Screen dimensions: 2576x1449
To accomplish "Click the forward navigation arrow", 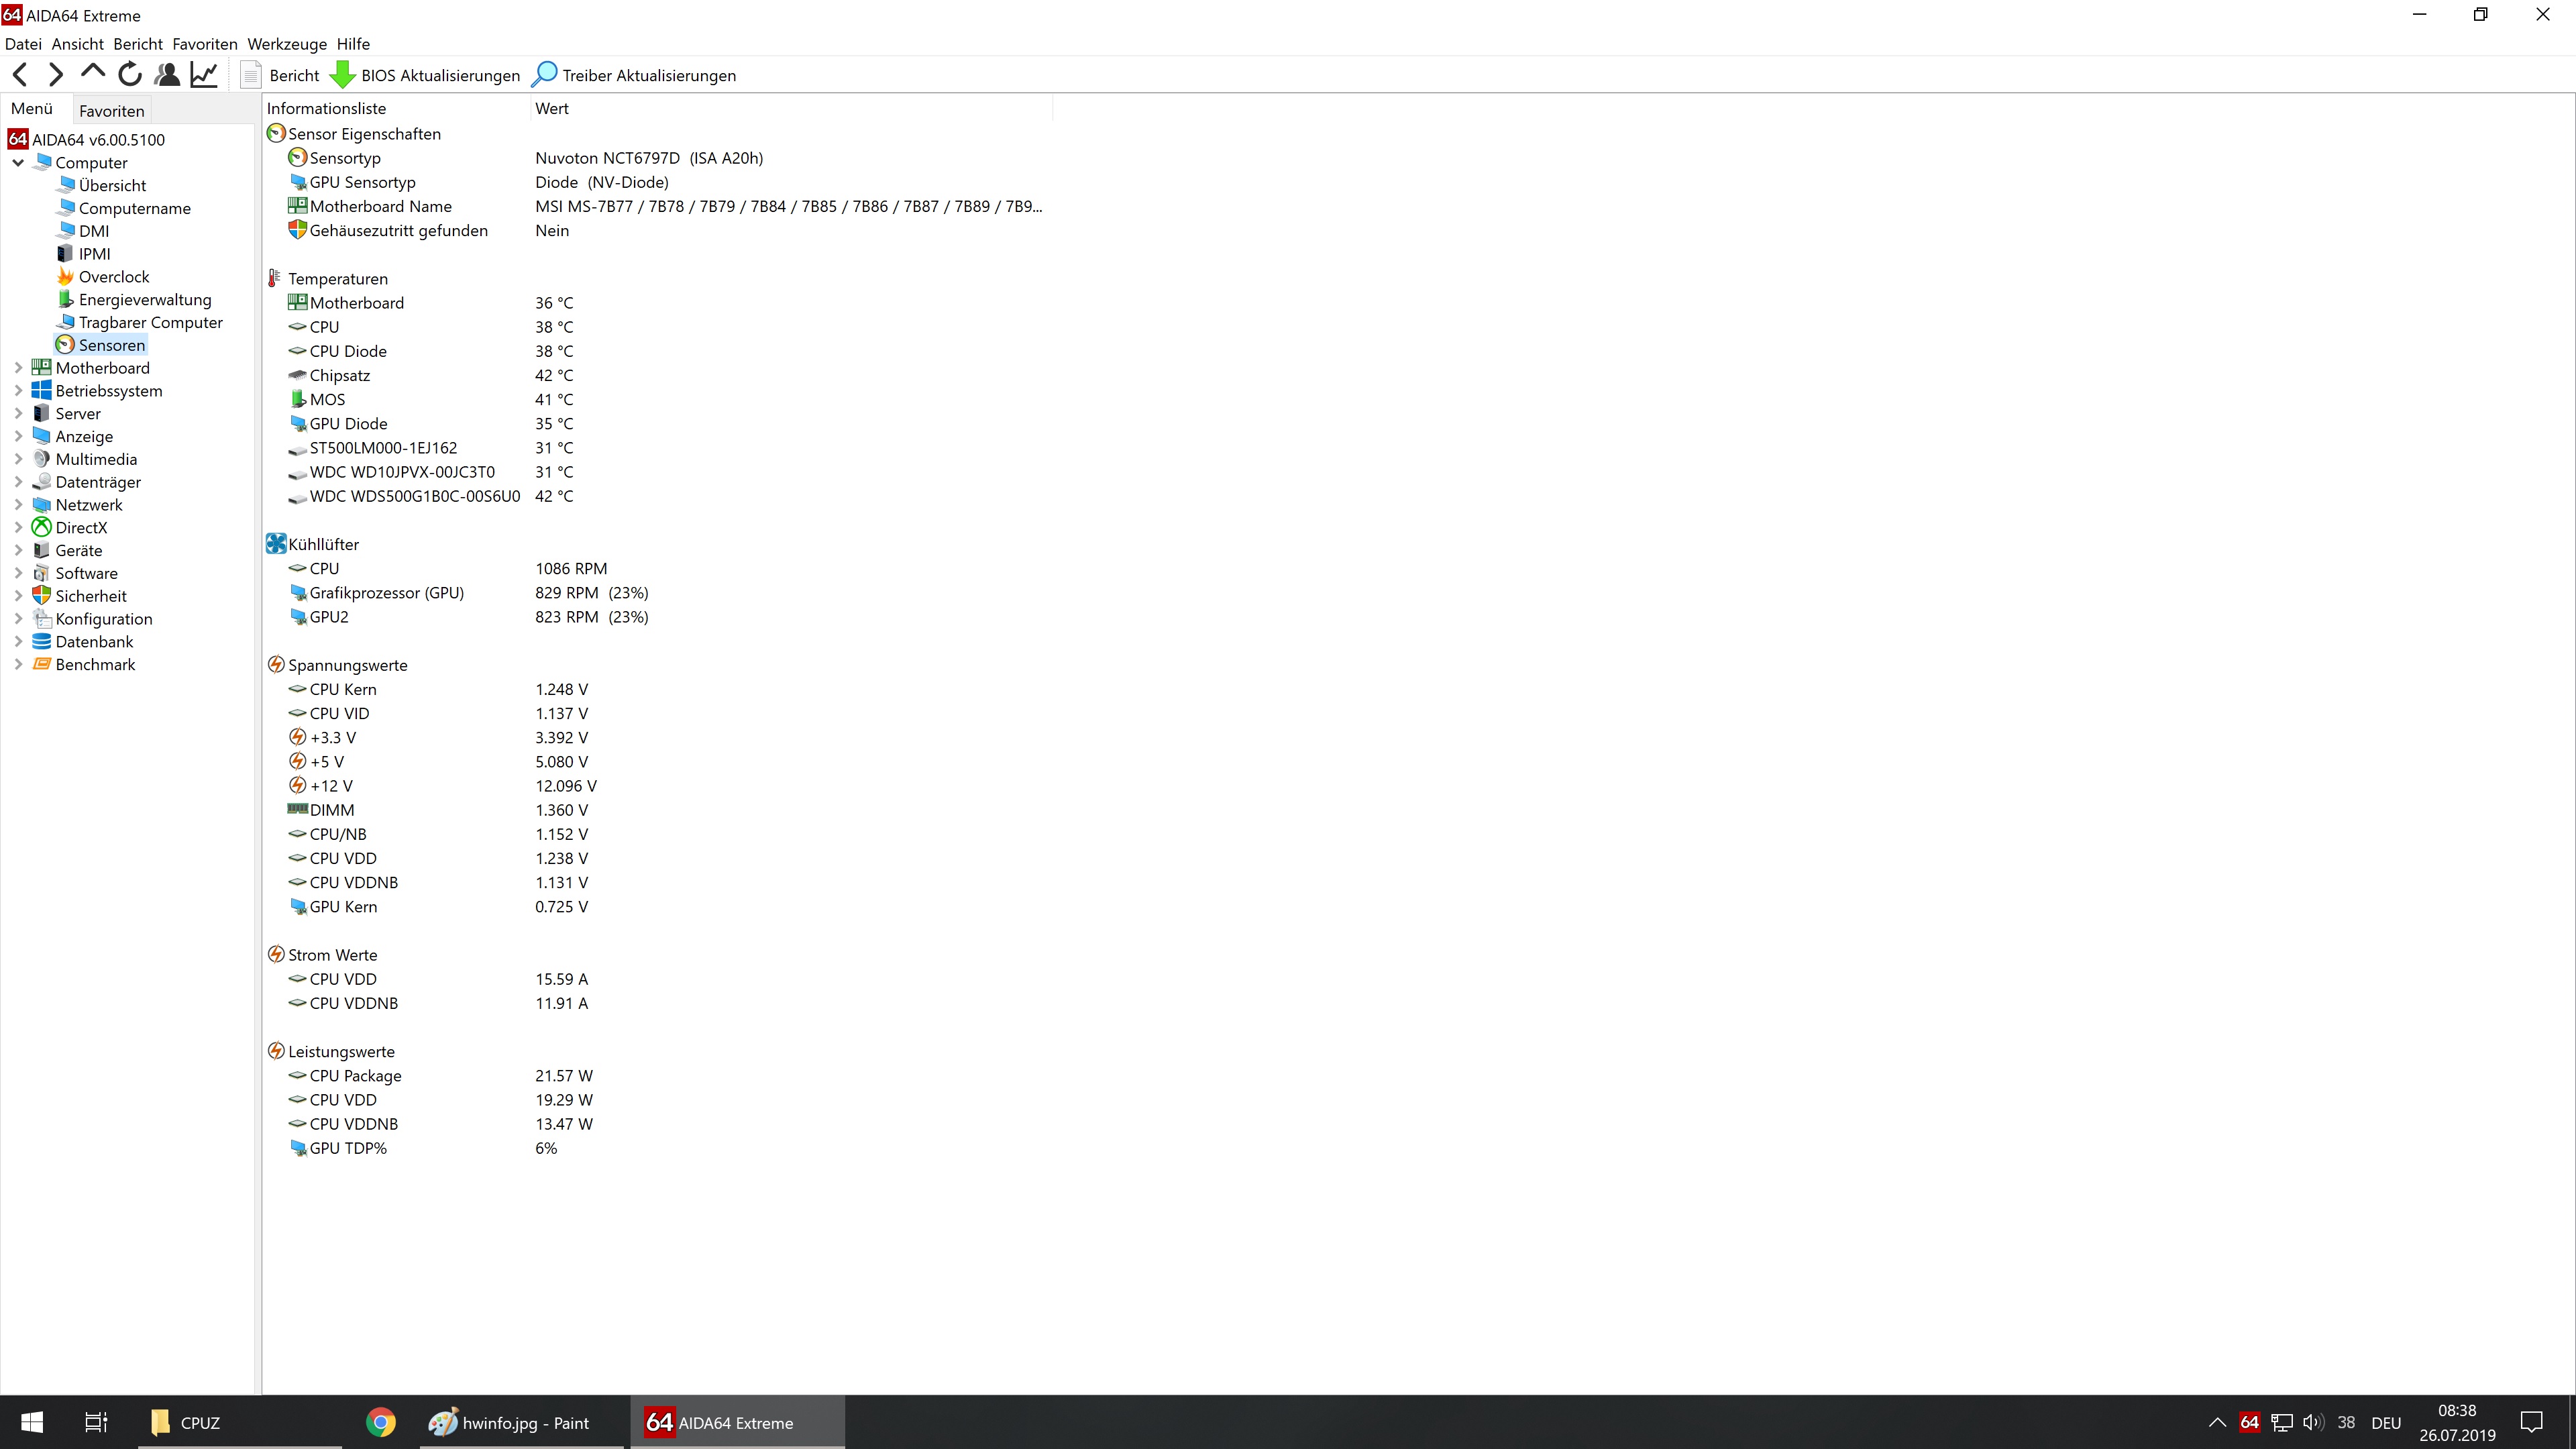I will tap(56, 75).
